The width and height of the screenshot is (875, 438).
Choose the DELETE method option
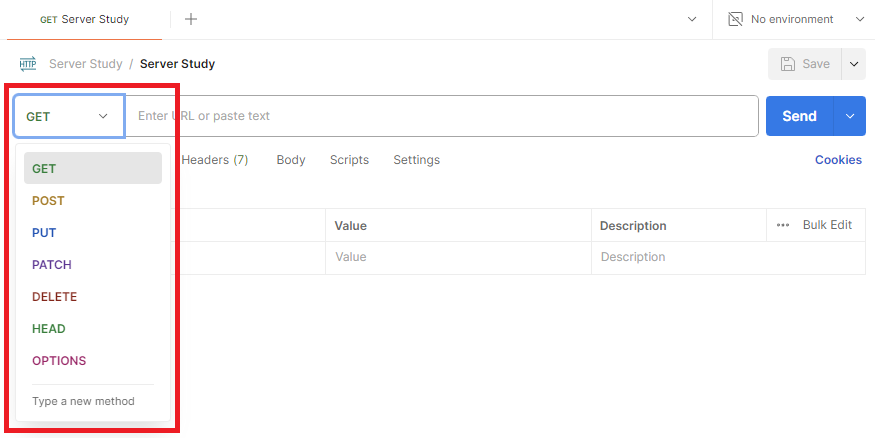pyautogui.click(x=54, y=297)
